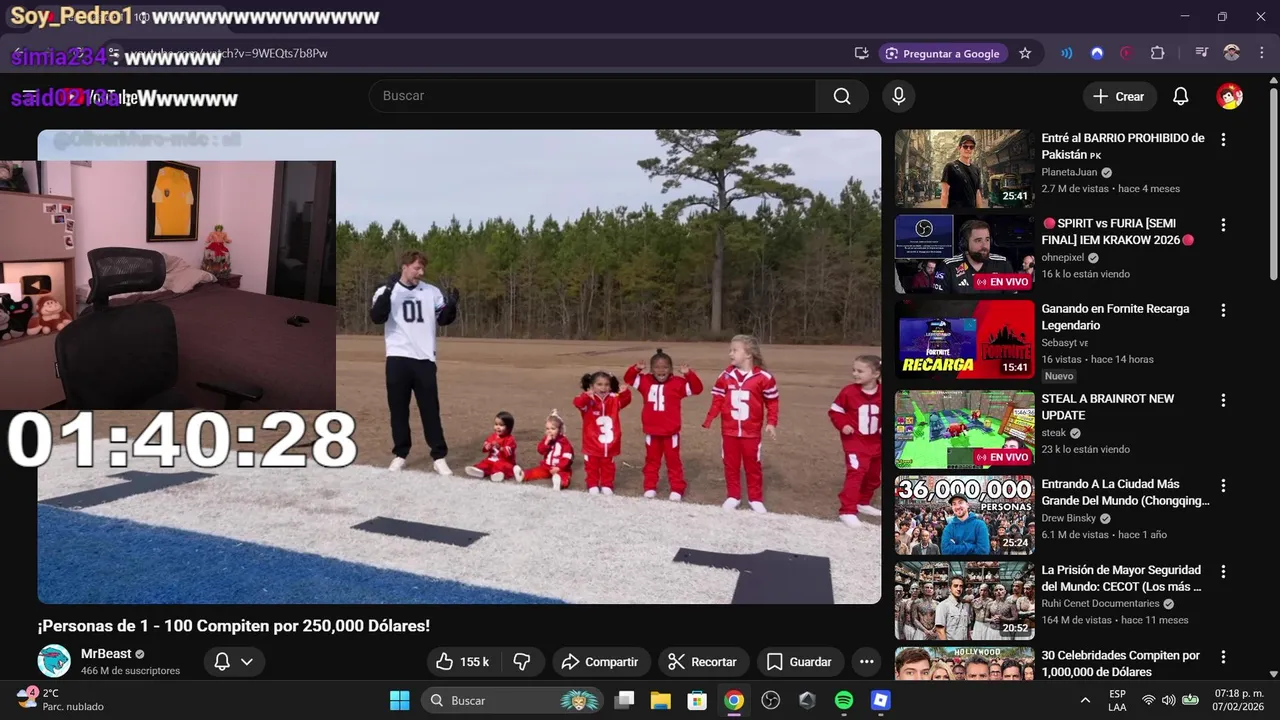Image resolution: width=1280 pixels, height=720 pixels.
Task: Click Compartir to share the video
Action: click(x=600, y=662)
